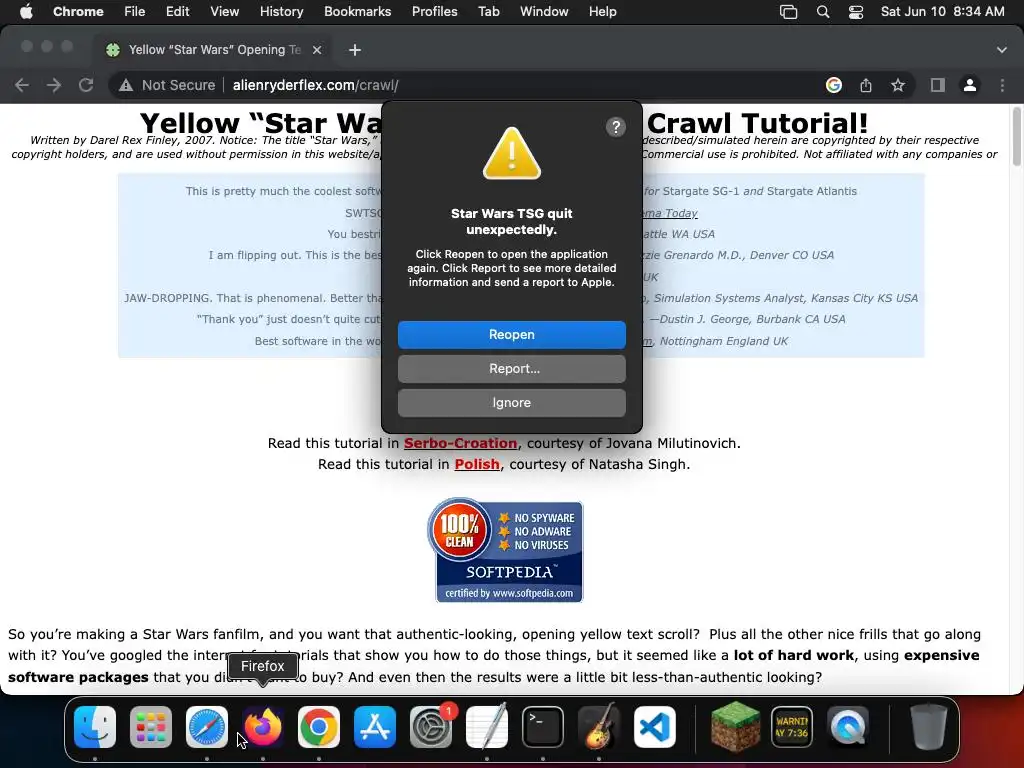The width and height of the screenshot is (1024, 768).
Task: Open a new tab with plus button
Action: point(355,50)
